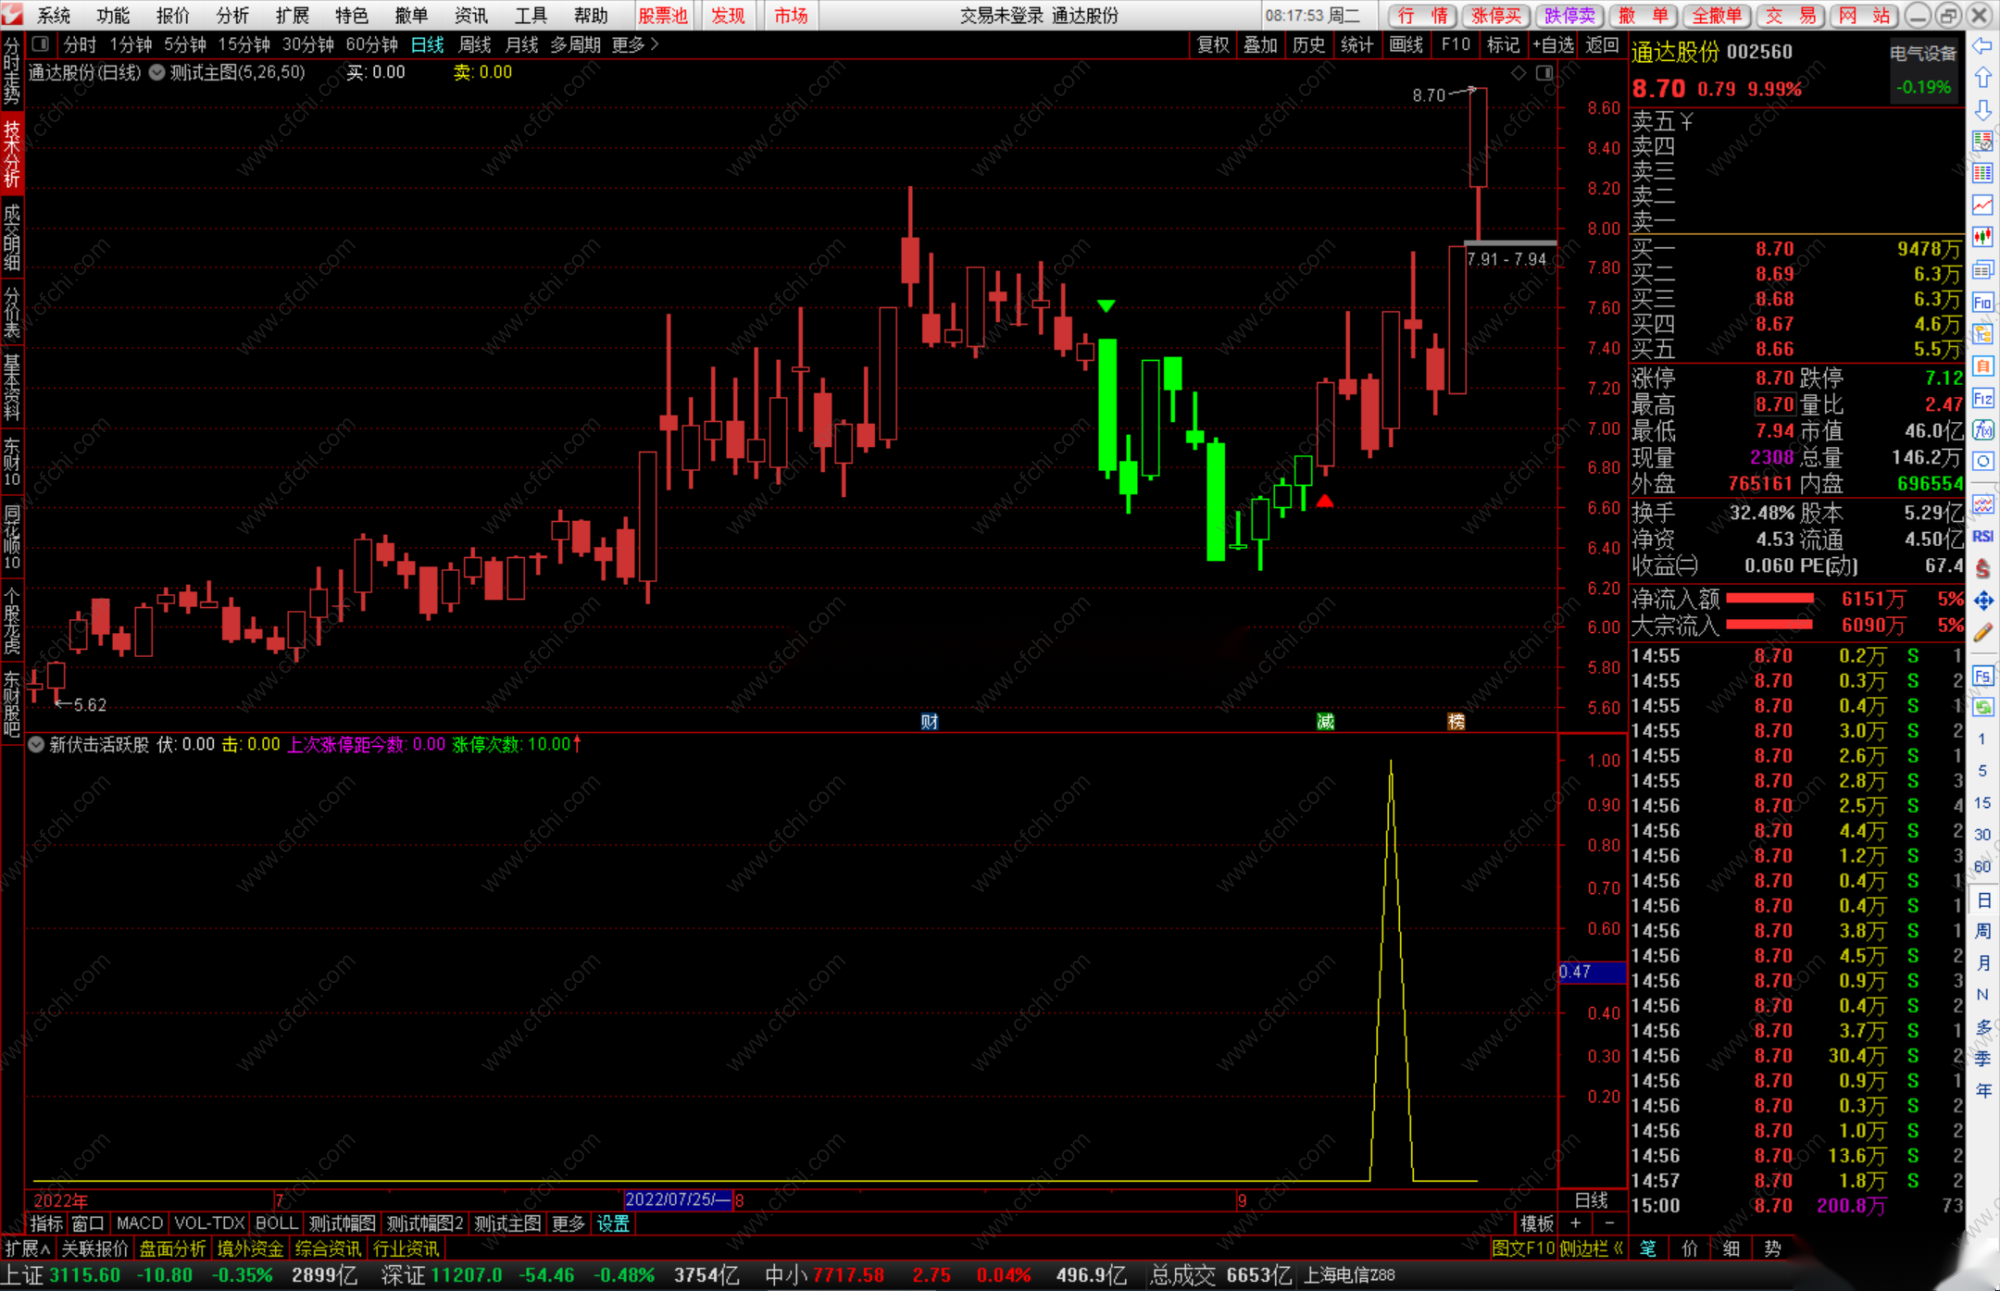Image resolution: width=2000 pixels, height=1291 pixels.
Task: Toggle the panel layout icon beside 分时
Action: 41,44
